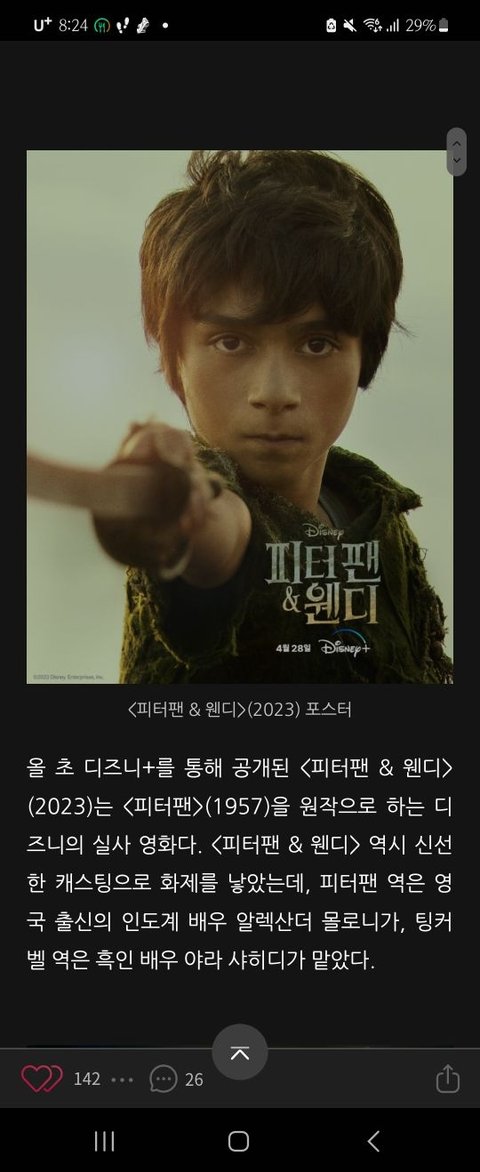Tap the Android home navigation button
This screenshot has height=1172, width=480.
[239, 1141]
